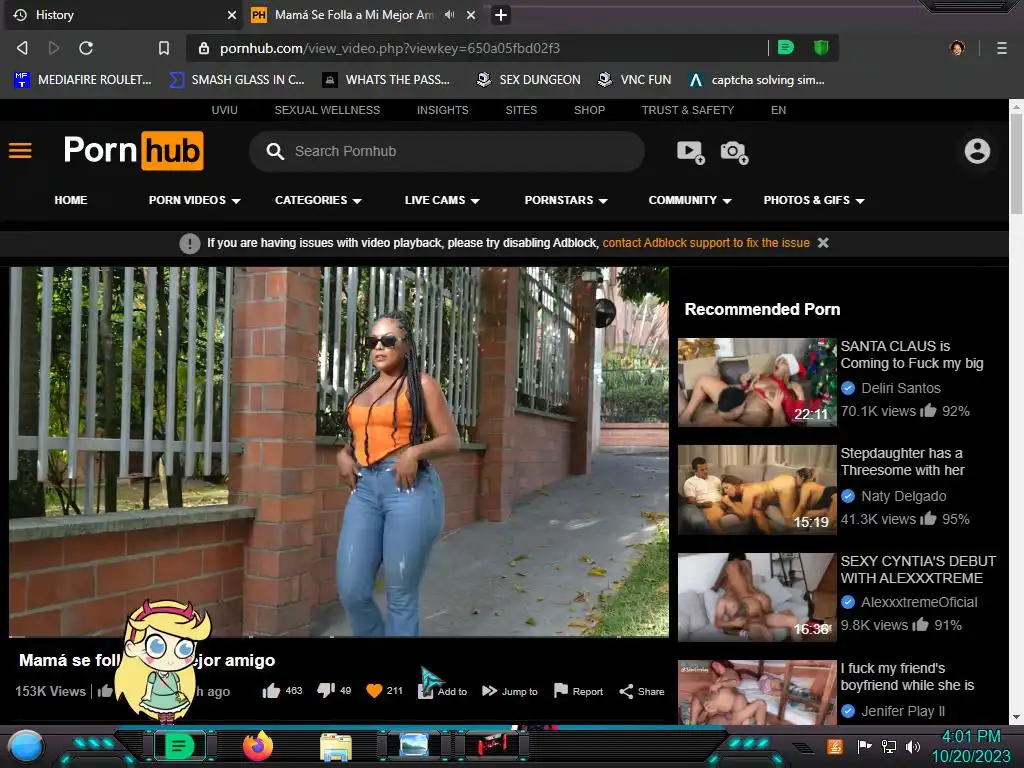Open the AlexxxtremeOficial channel link
Image resolution: width=1024 pixels, height=768 pixels.
coord(919,602)
